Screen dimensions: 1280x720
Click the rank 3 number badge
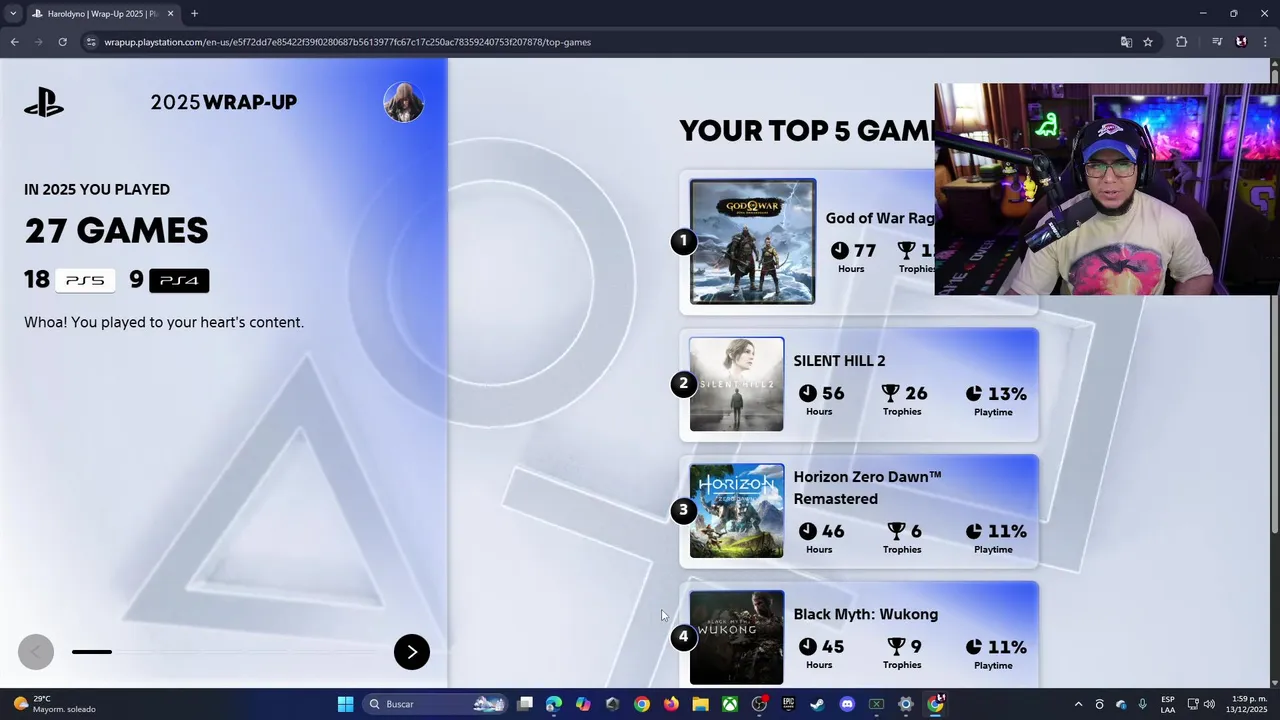click(684, 511)
